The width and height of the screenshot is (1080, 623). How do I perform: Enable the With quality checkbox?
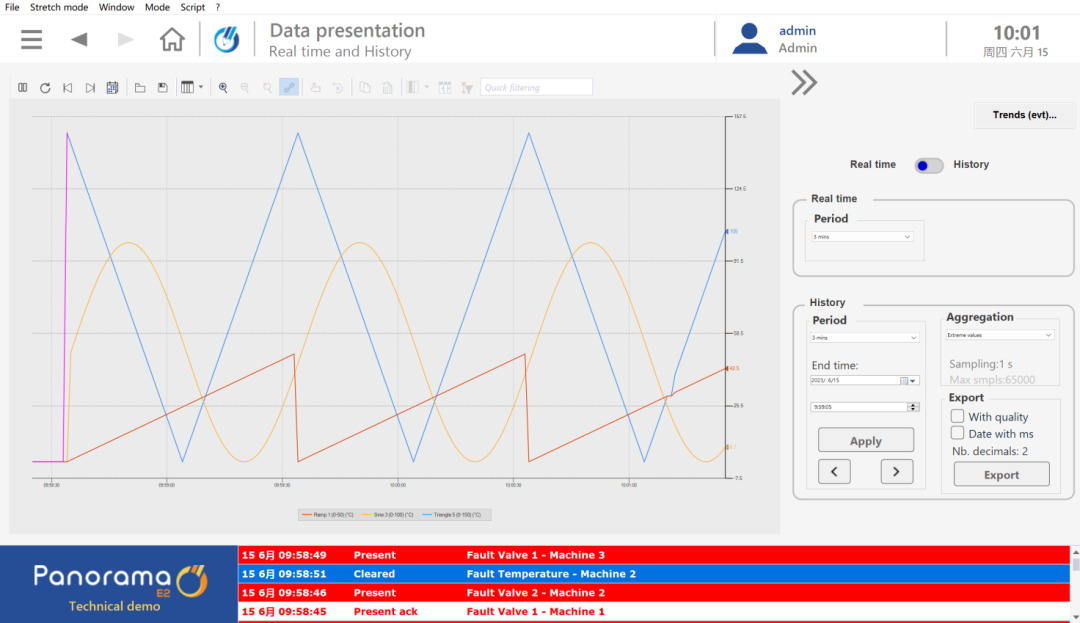(x=957, y=417)
